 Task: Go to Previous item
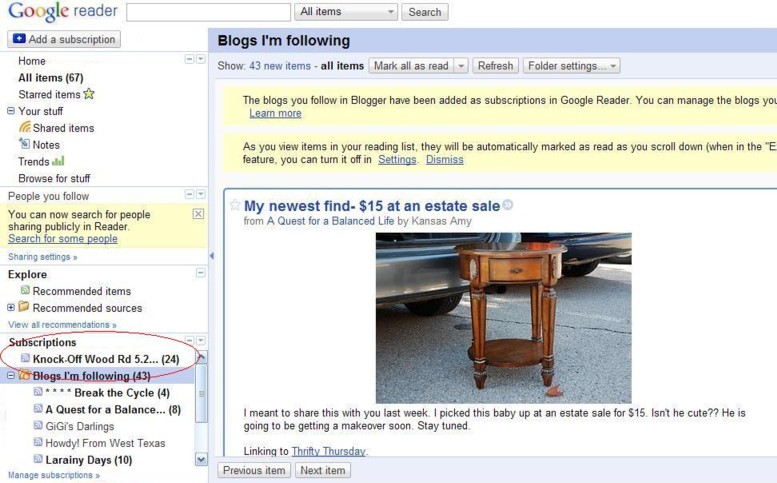pyautogui.click(x=254, y=470)
